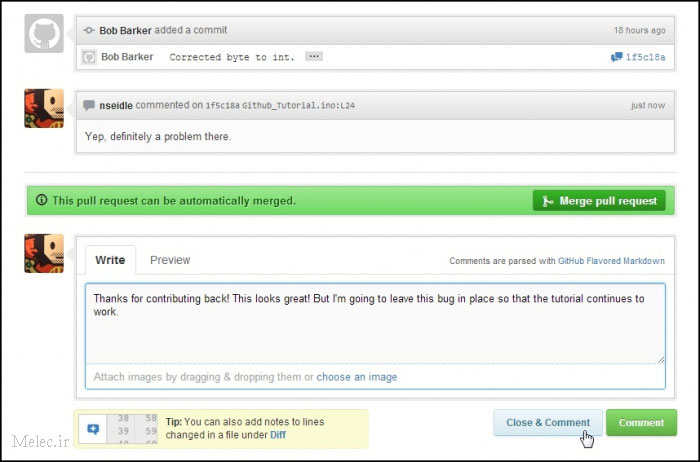The width and height of the screenshot is (700, 462).
Task: Open nseidle's avatar next to the existing comment
Action: coord(43,108)
